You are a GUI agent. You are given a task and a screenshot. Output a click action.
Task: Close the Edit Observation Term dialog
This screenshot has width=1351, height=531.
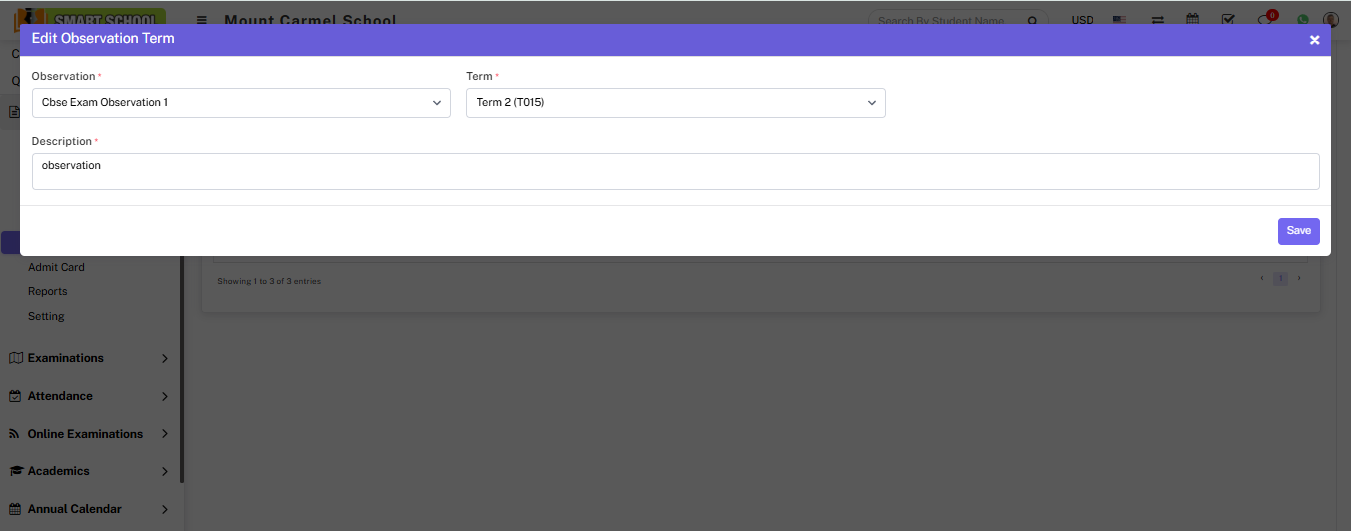tap(1314, 40)
